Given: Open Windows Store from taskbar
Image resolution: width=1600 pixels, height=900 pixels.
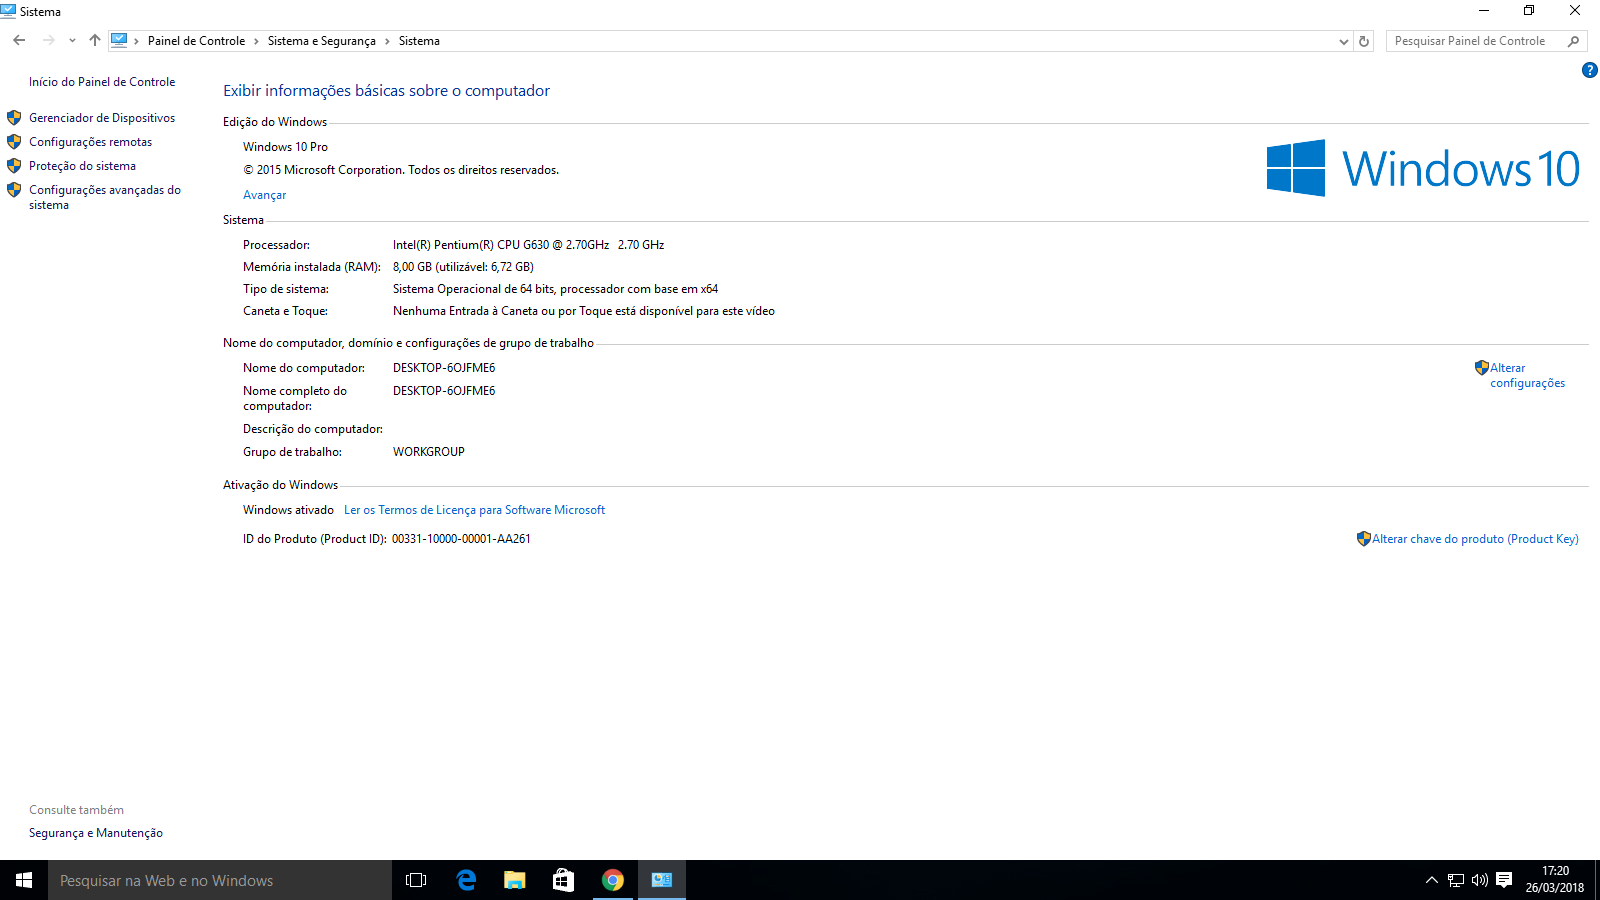Looking at the screenshot, I should (x=563, y=880).
